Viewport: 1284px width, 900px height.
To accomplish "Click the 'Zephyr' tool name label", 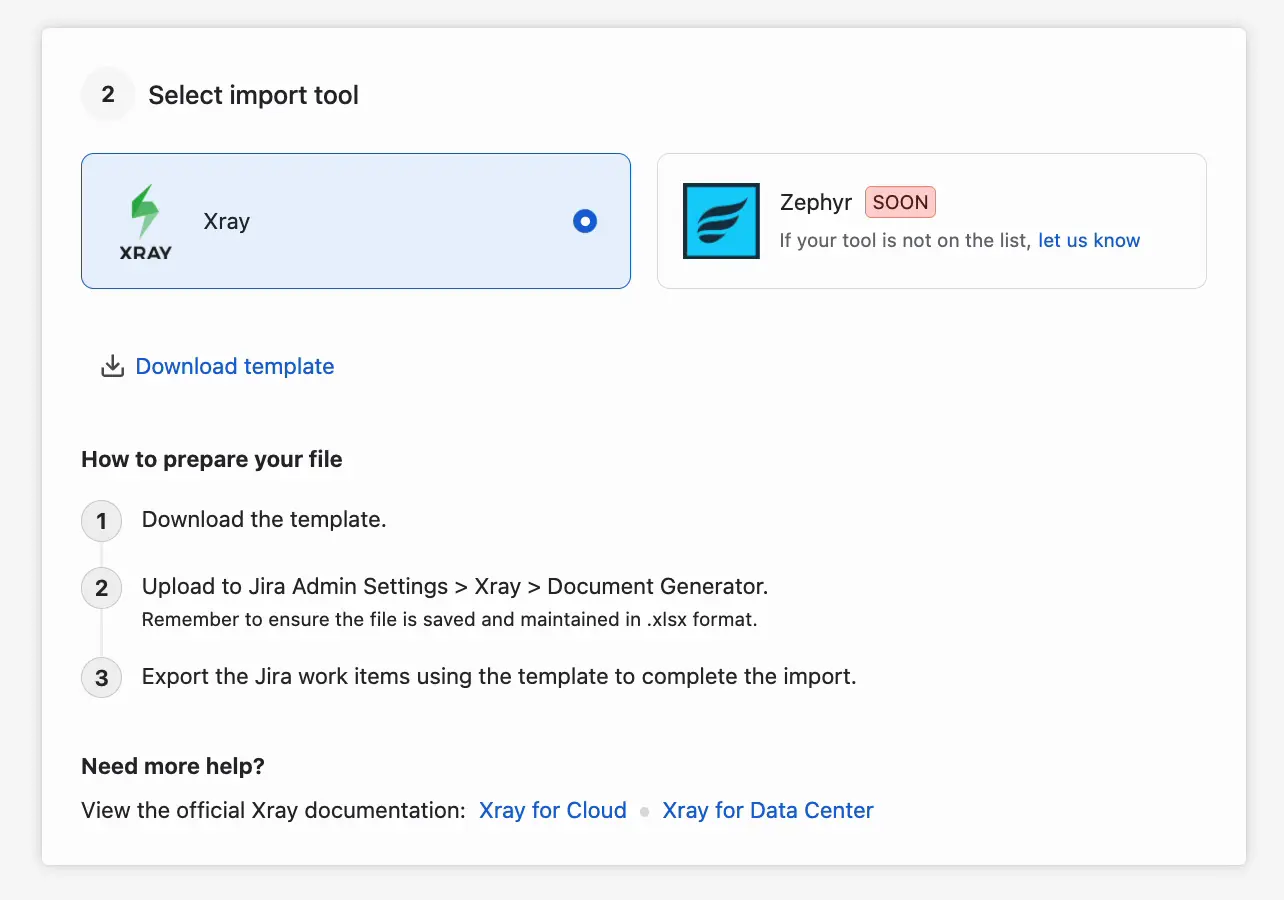I will 816,202.
